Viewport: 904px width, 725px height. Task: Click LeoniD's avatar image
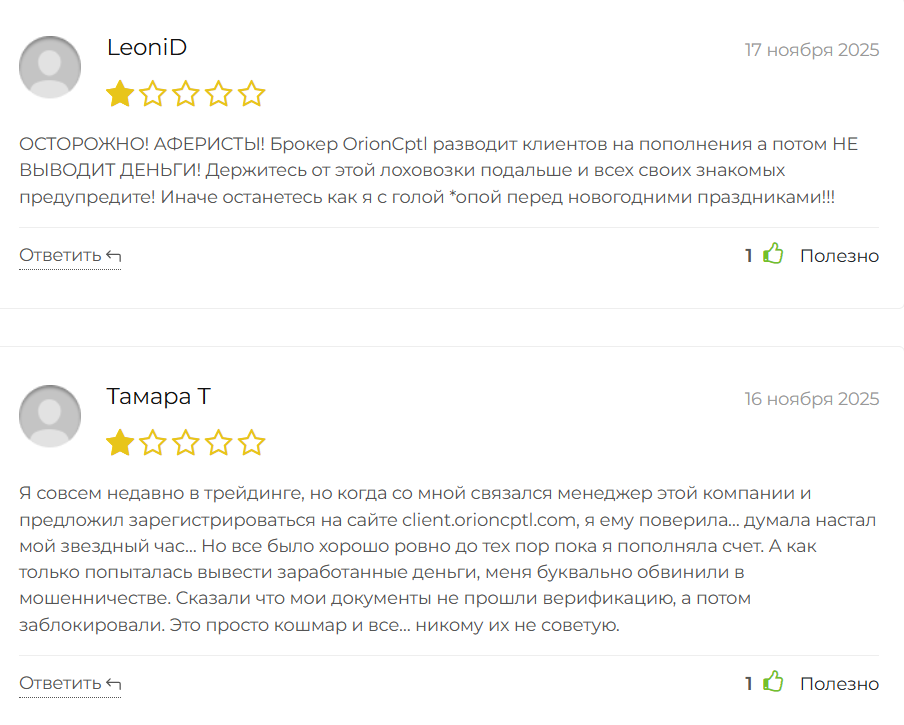click(x=50, y=67)
